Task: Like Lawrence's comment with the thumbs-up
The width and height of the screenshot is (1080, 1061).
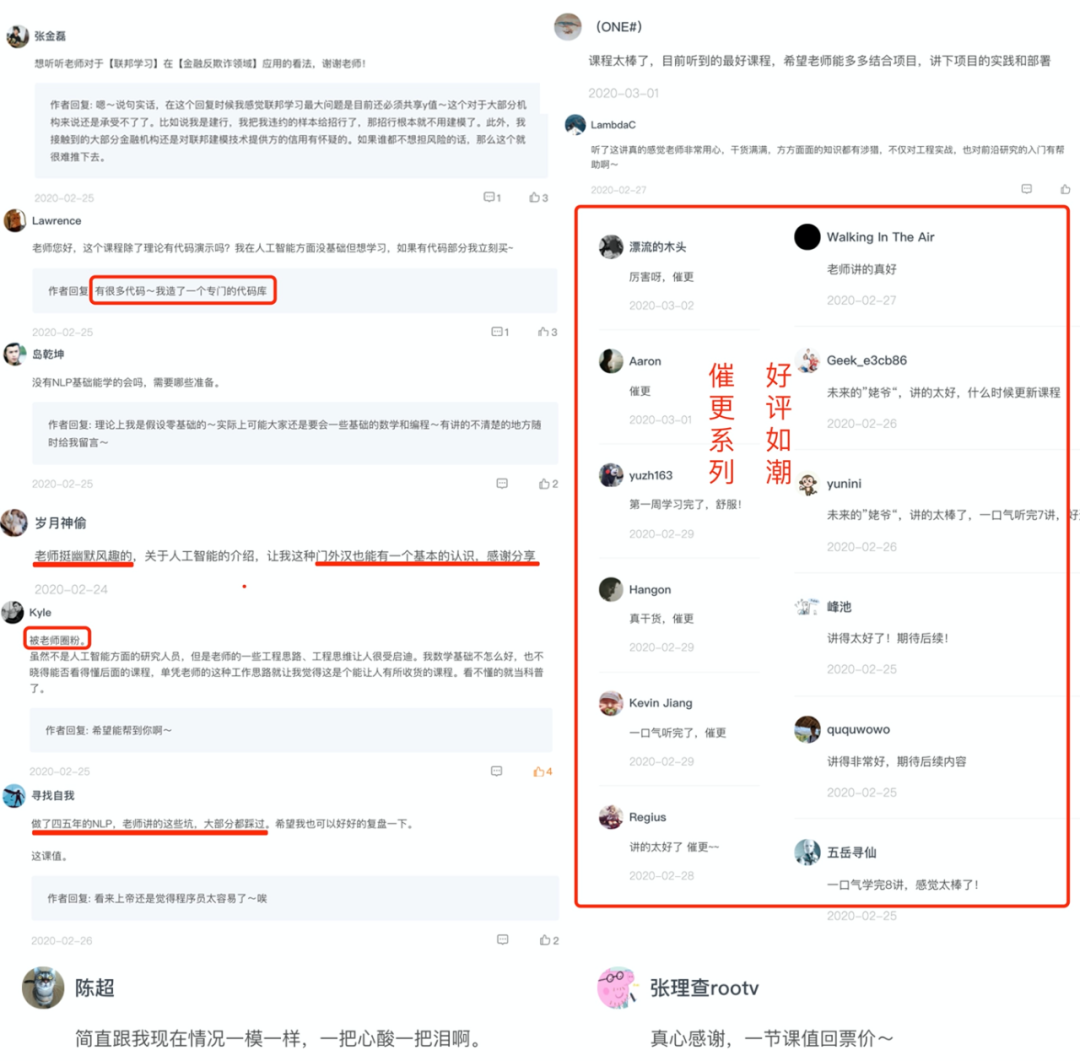Action: (543, 331)
